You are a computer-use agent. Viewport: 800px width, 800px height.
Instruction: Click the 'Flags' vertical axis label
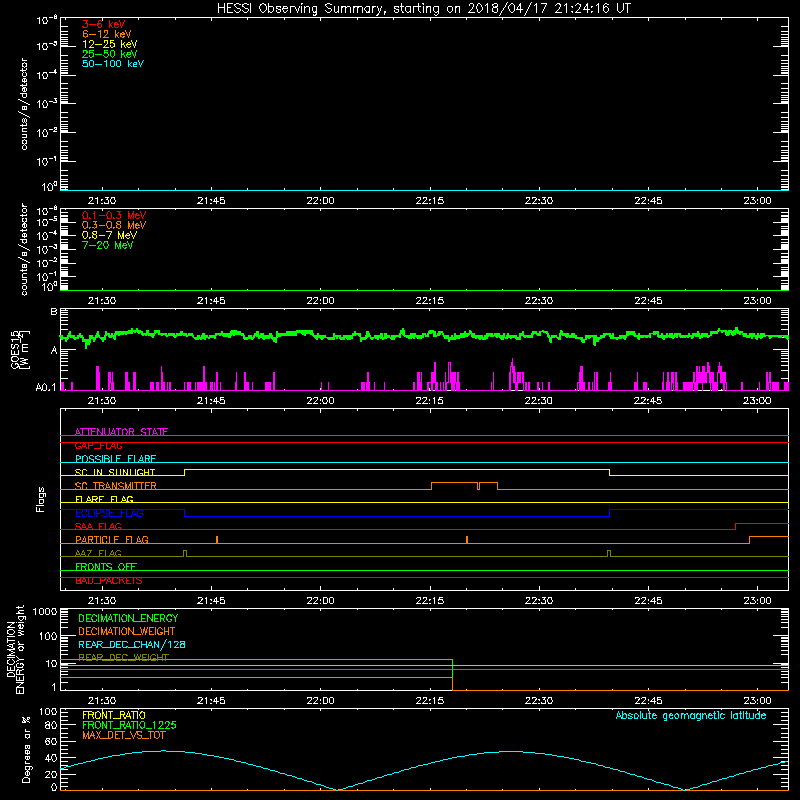click(x=41, y=499)
